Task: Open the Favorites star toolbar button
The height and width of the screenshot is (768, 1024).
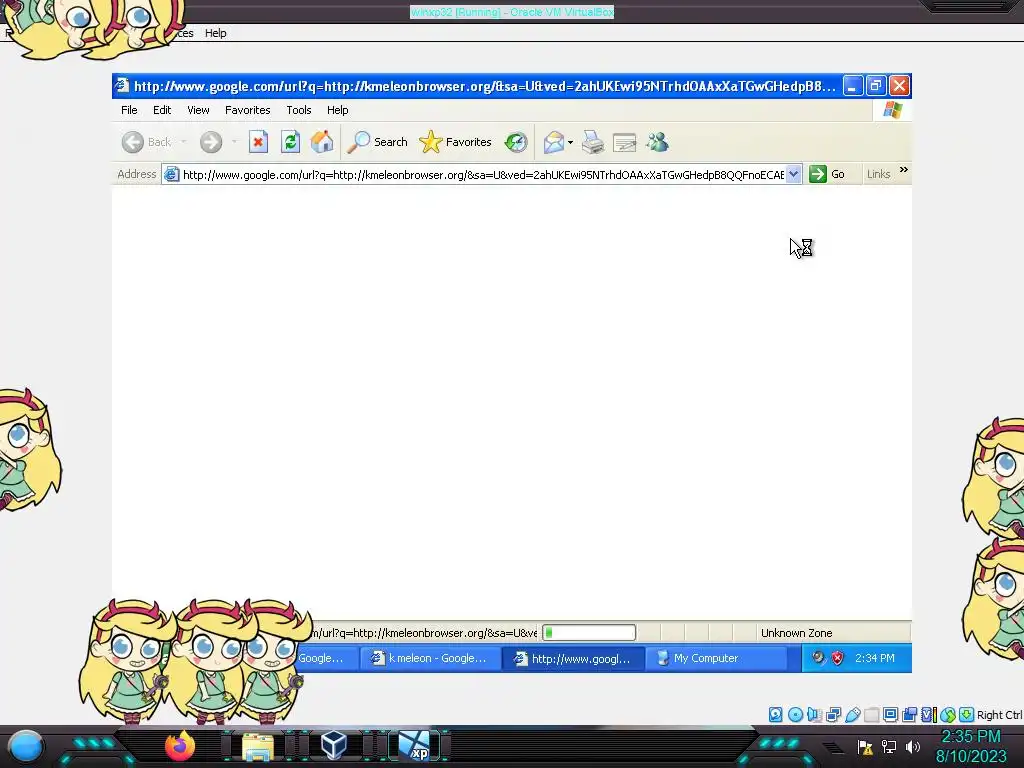Action: 455,142
